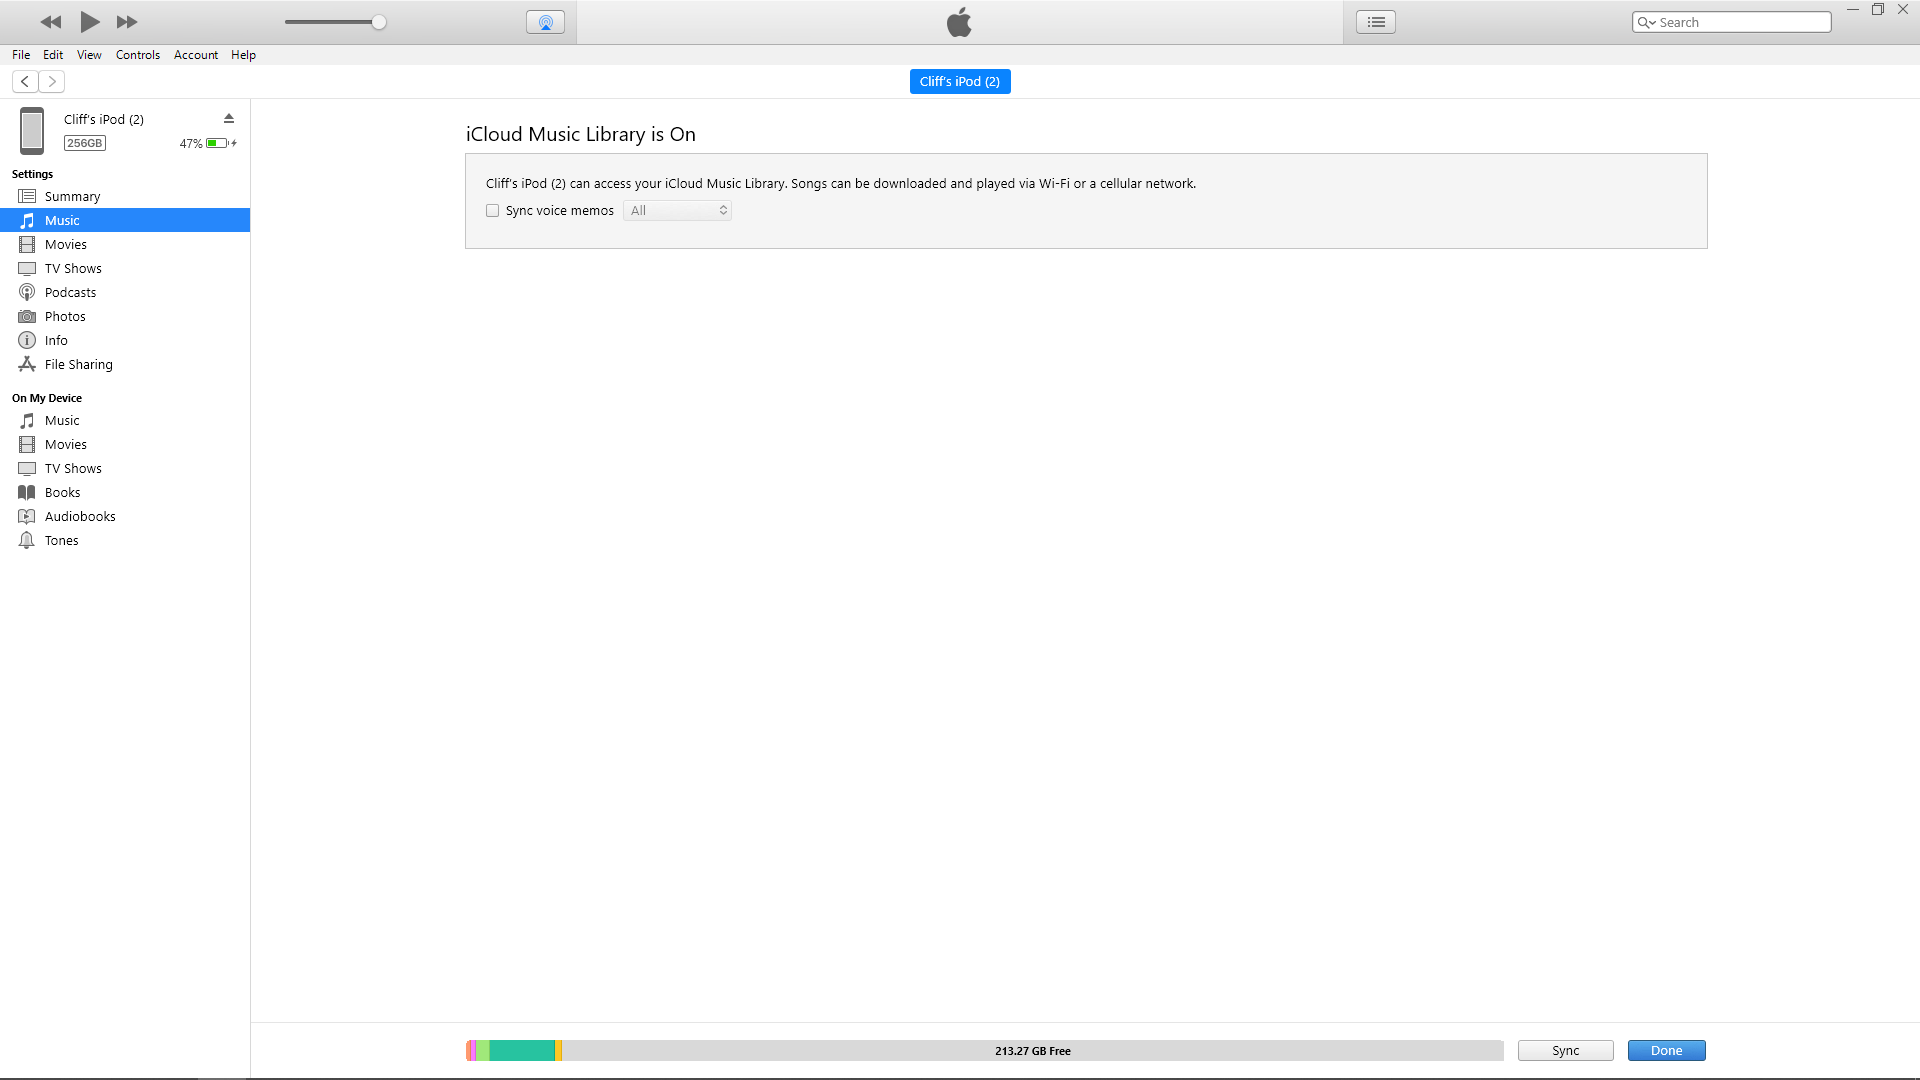This screenshot has height=1080, width=1920.
Task: Open File Sharing in the sidebar
Action: (78, 364)
